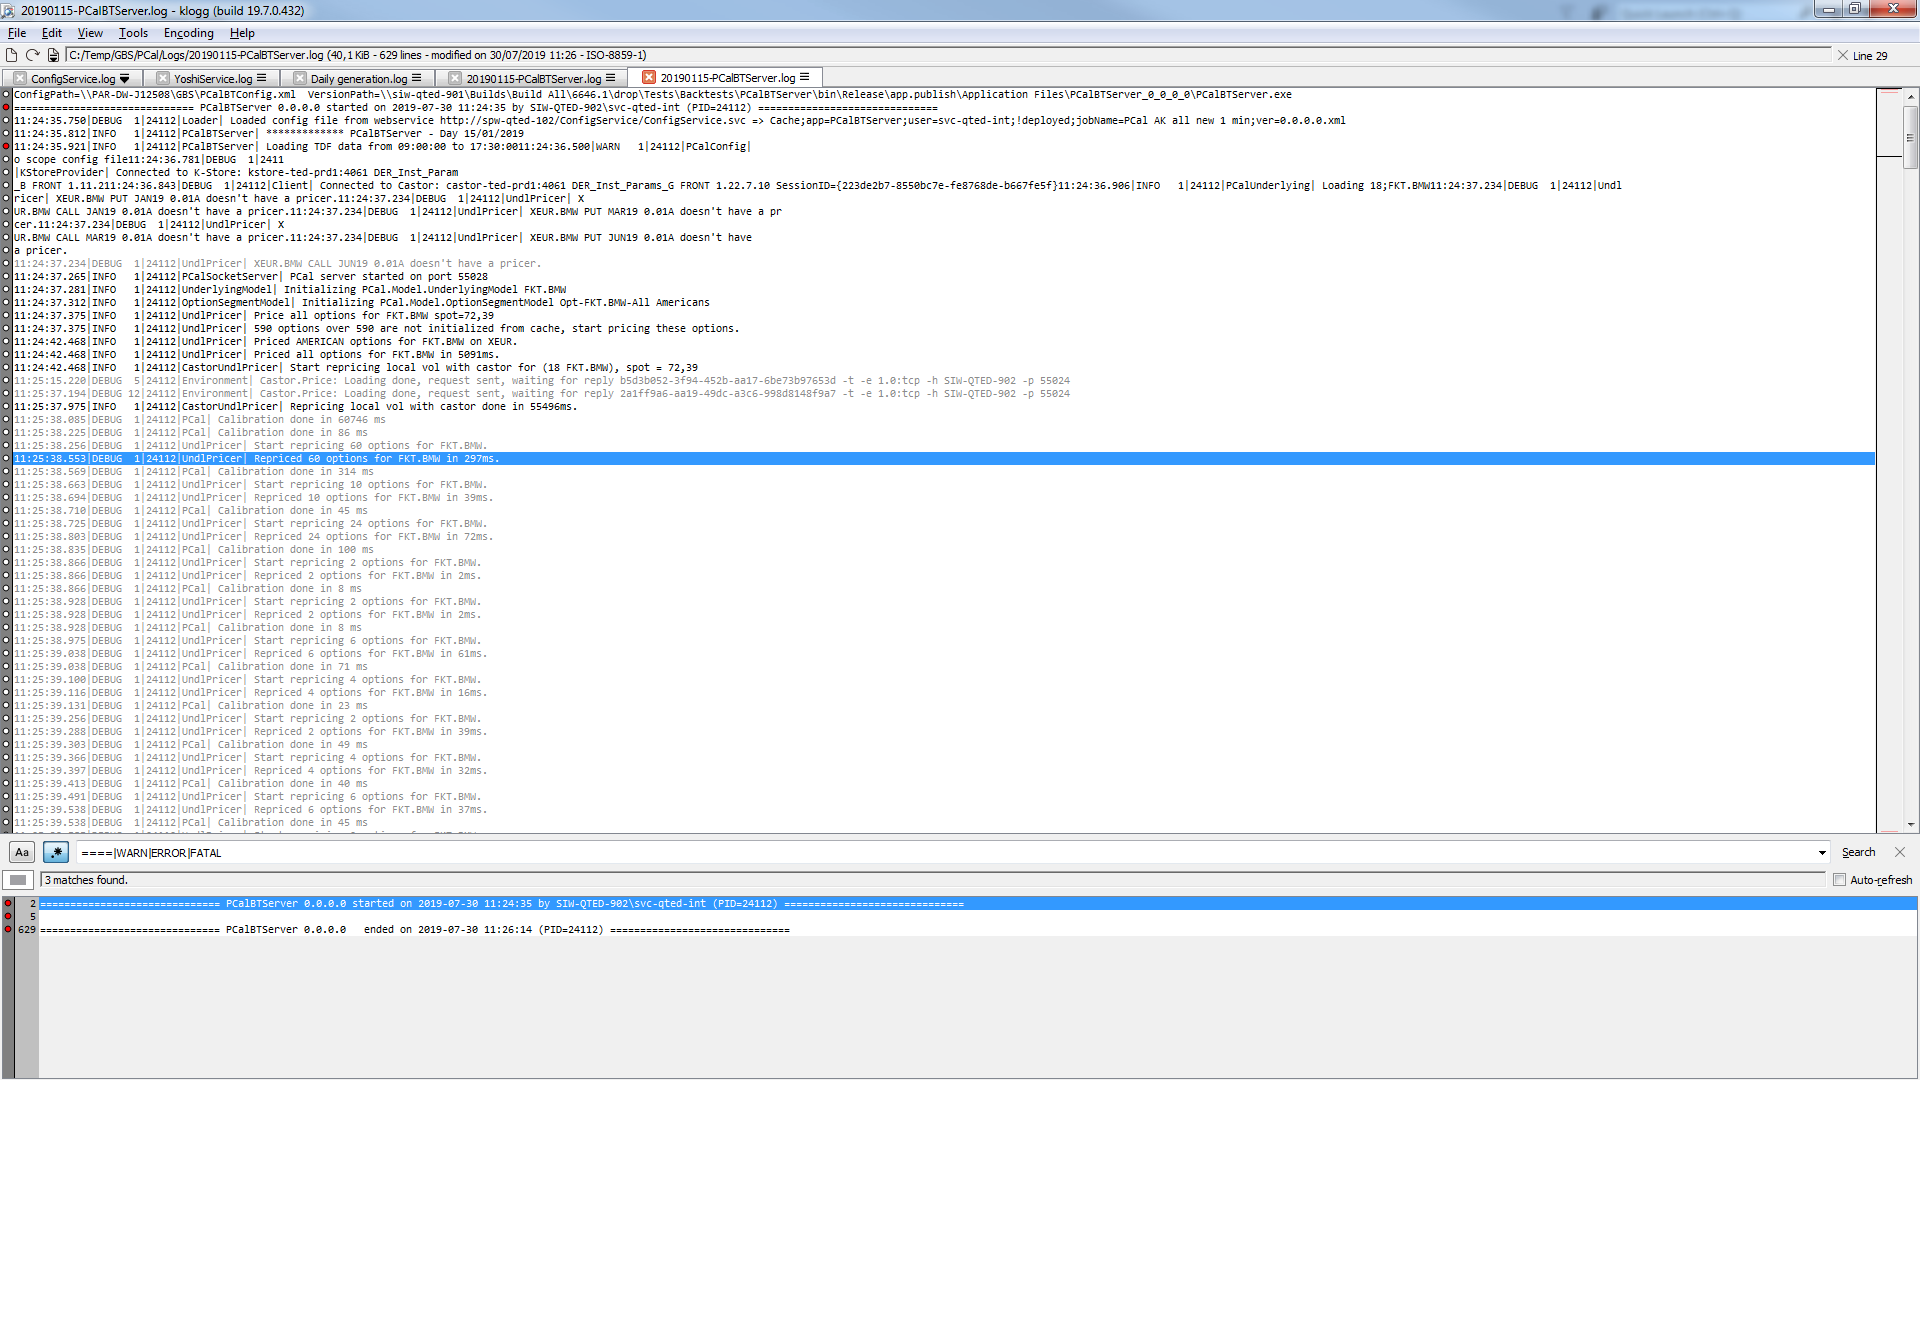Click the open file icon in toolbar
This screenshot has width=1920, height=1336.
[x=12, y=55]
